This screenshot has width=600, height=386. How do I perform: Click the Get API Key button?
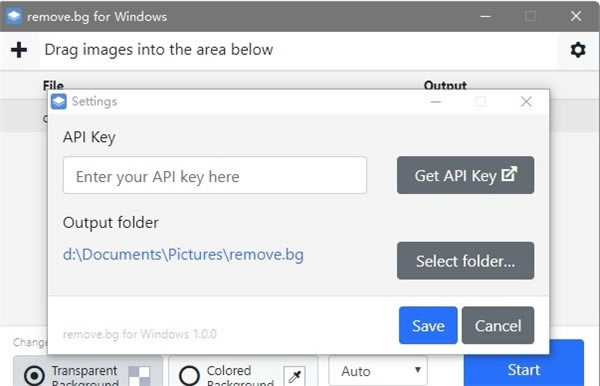click(x=465, y=175)
